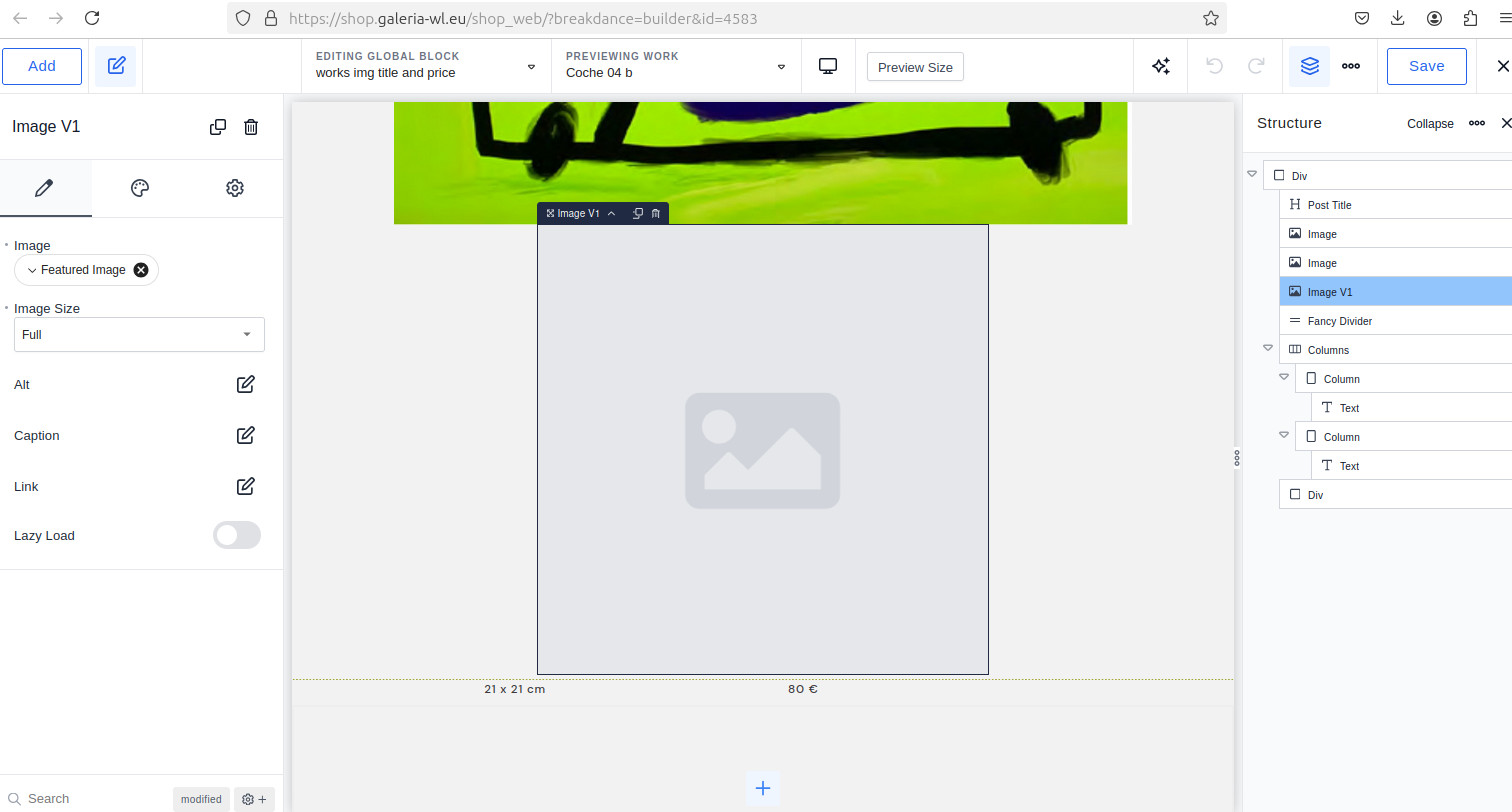Open the Firefox account icon
The width and height of the screenshot is (1512, 812).
[1435, 18]
